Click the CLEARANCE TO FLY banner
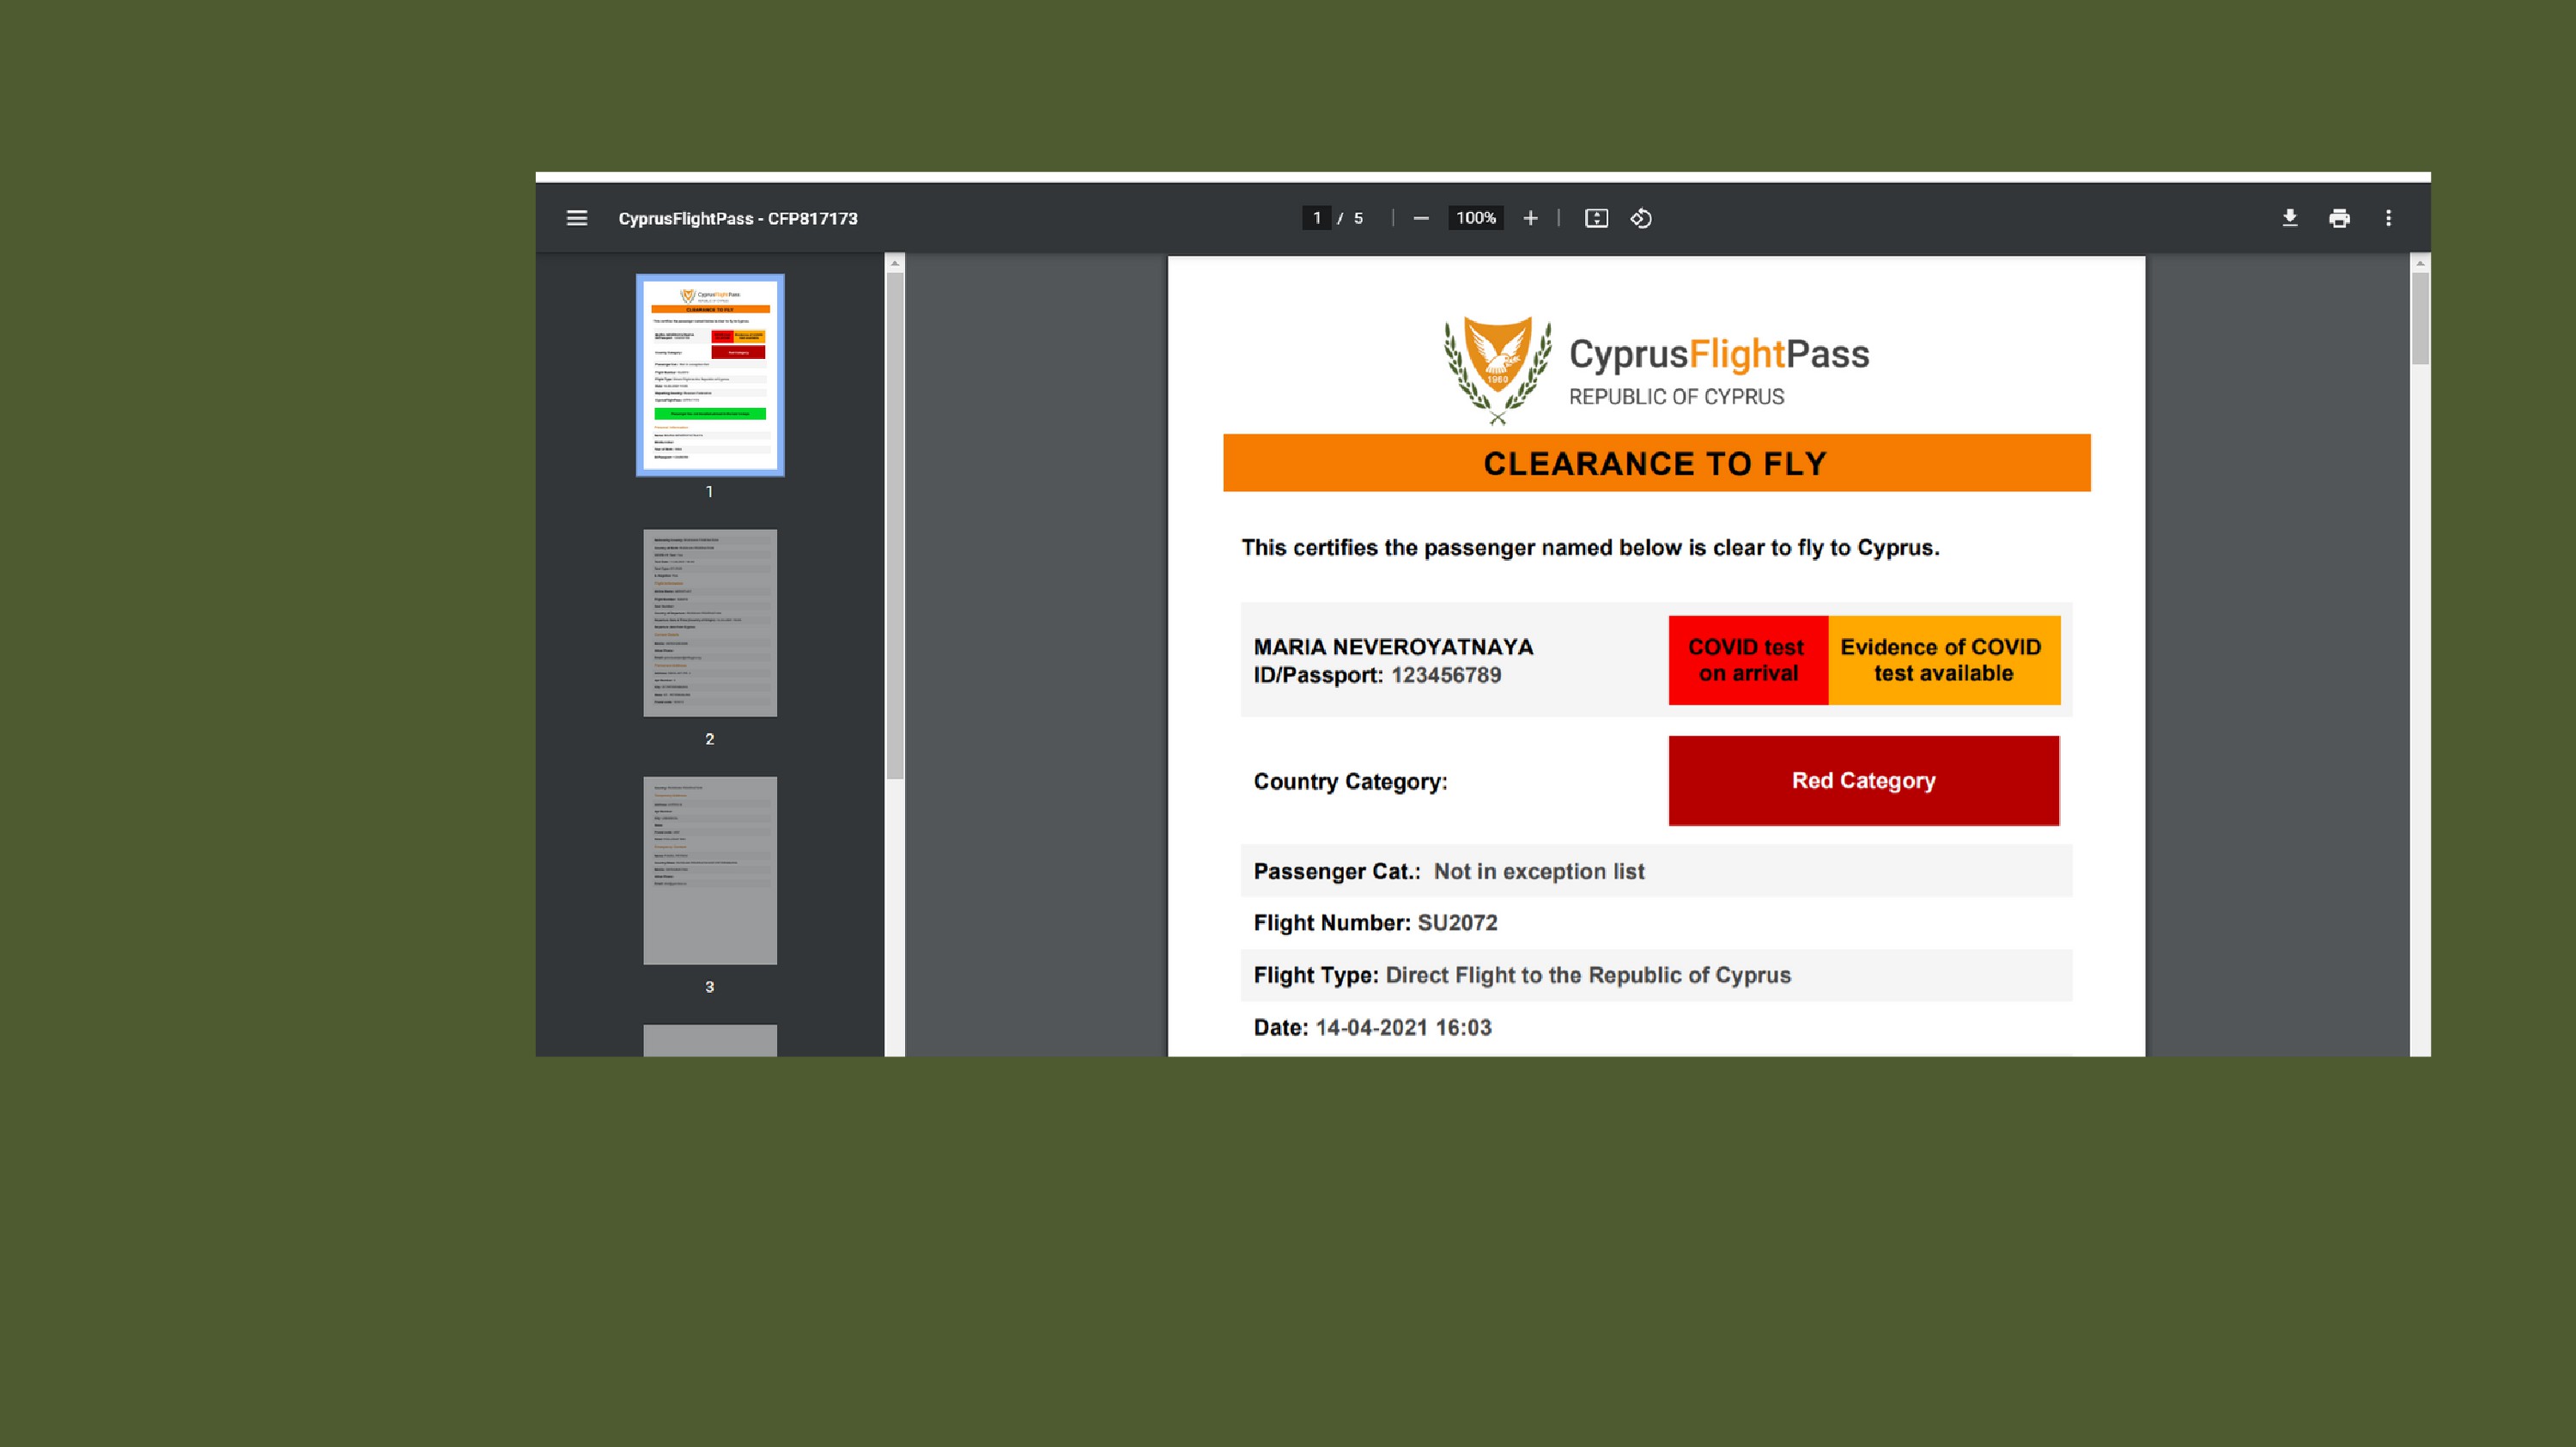 [1656, 463]
